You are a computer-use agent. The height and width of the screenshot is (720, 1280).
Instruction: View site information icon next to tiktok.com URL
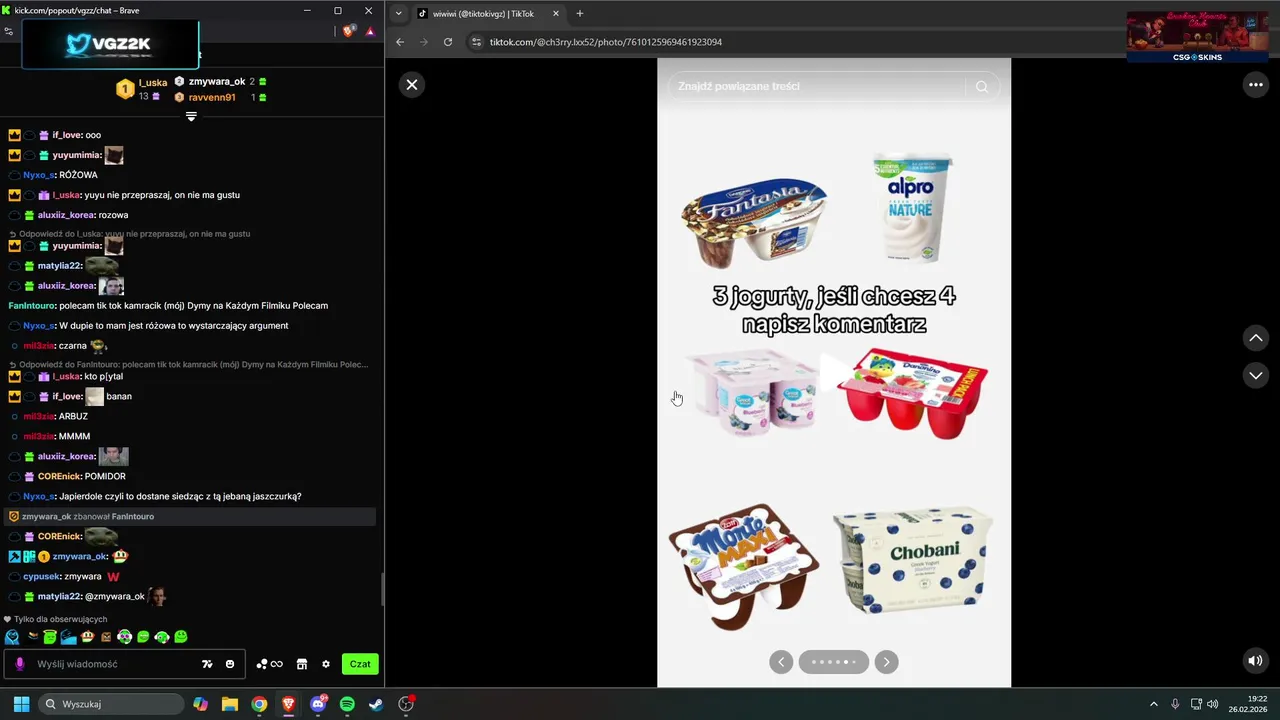pos(476,42)
